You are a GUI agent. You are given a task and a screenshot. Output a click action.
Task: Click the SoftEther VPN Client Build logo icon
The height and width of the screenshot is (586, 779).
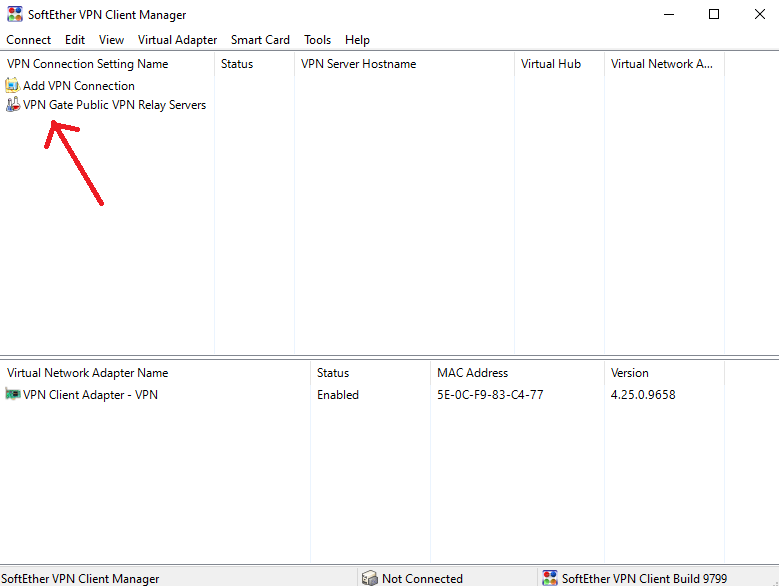pyautogui.click(x=550, y=578)
